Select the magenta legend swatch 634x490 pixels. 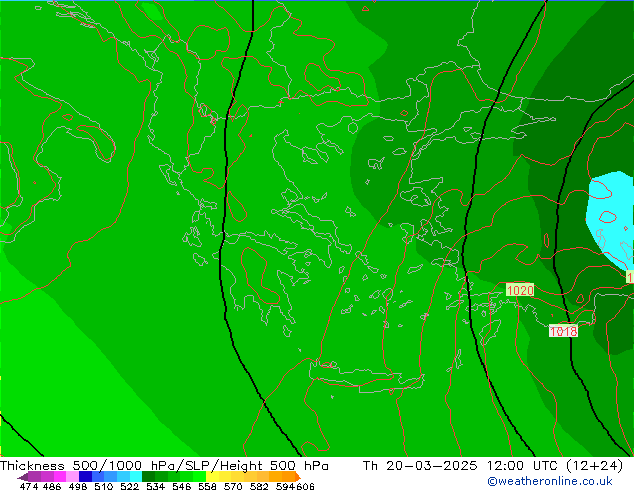coord(60,477)
